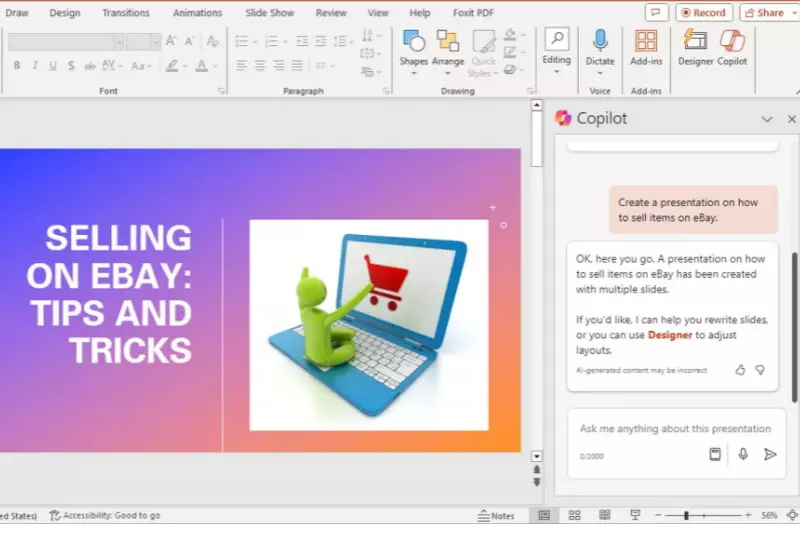The height and width of the screenshot is (533, 800).
Task: Decrease list indent level
Action: click(x=302, y=41)
